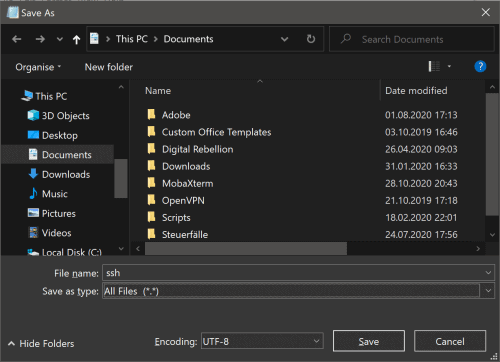Click file list scroll-up arrow

tap(492, 87)
